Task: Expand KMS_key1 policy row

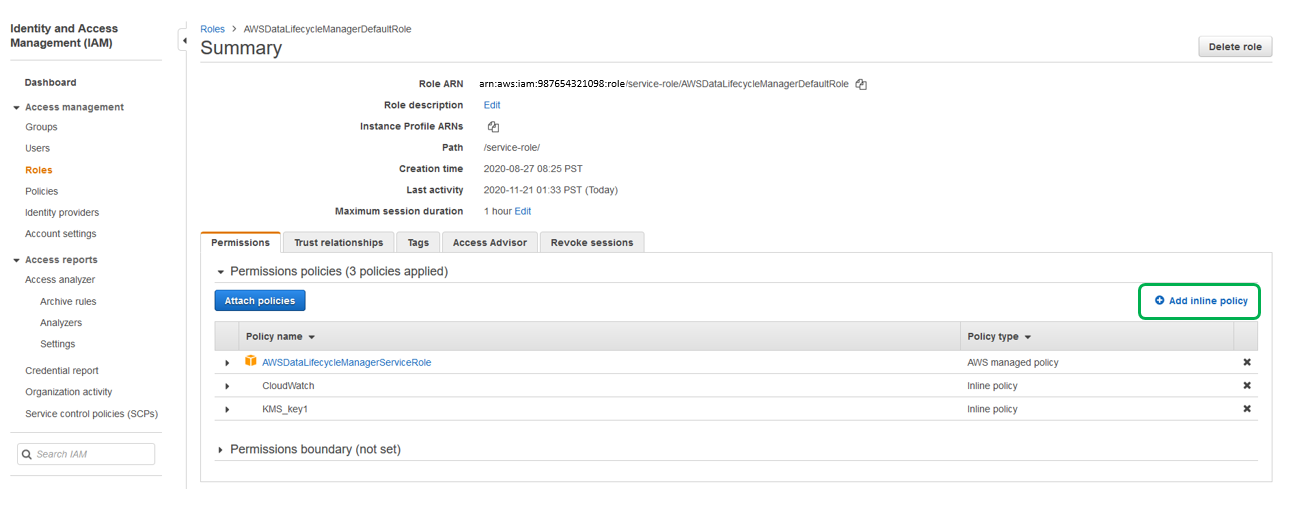Action: click(x=227, y=409)
